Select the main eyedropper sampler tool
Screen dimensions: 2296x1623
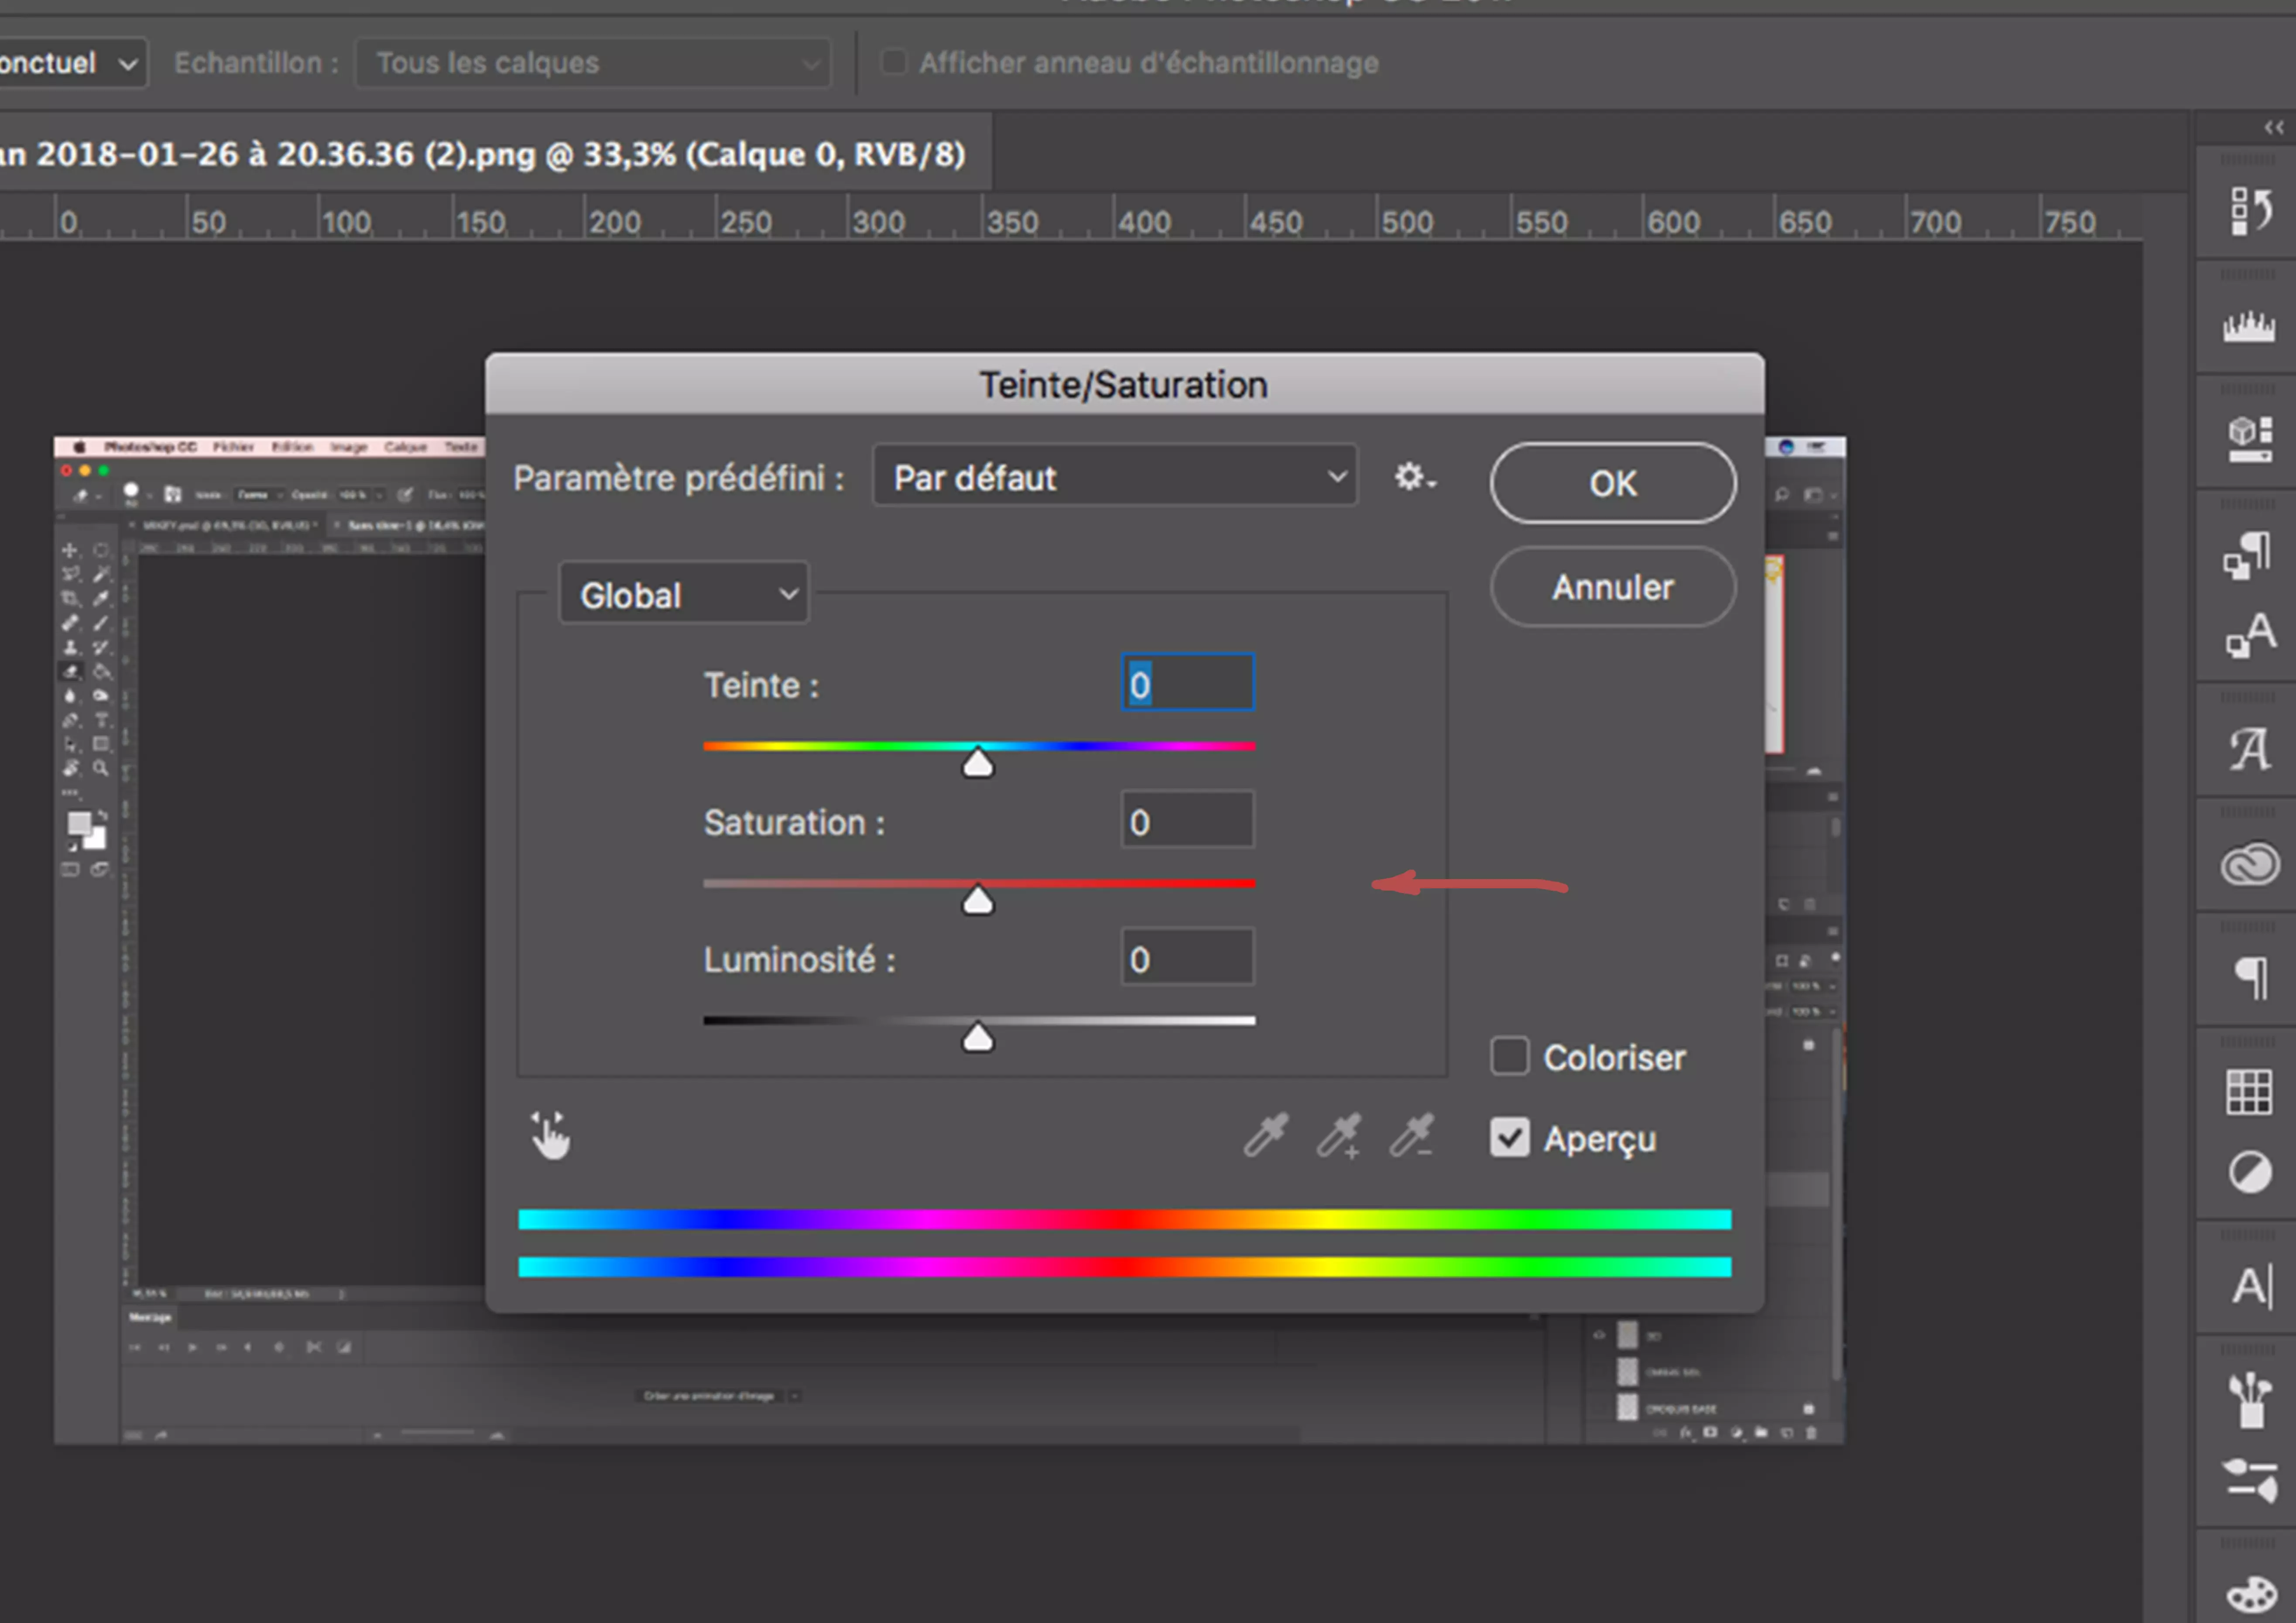[x=1265, y=1137]
